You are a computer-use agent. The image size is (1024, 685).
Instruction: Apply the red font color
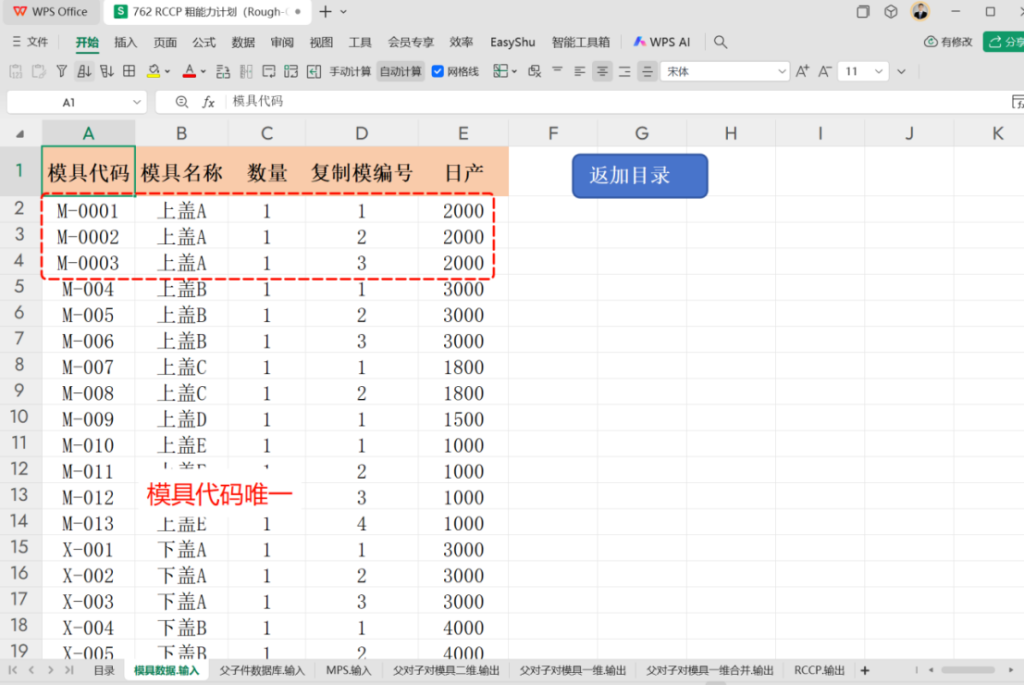189,71
